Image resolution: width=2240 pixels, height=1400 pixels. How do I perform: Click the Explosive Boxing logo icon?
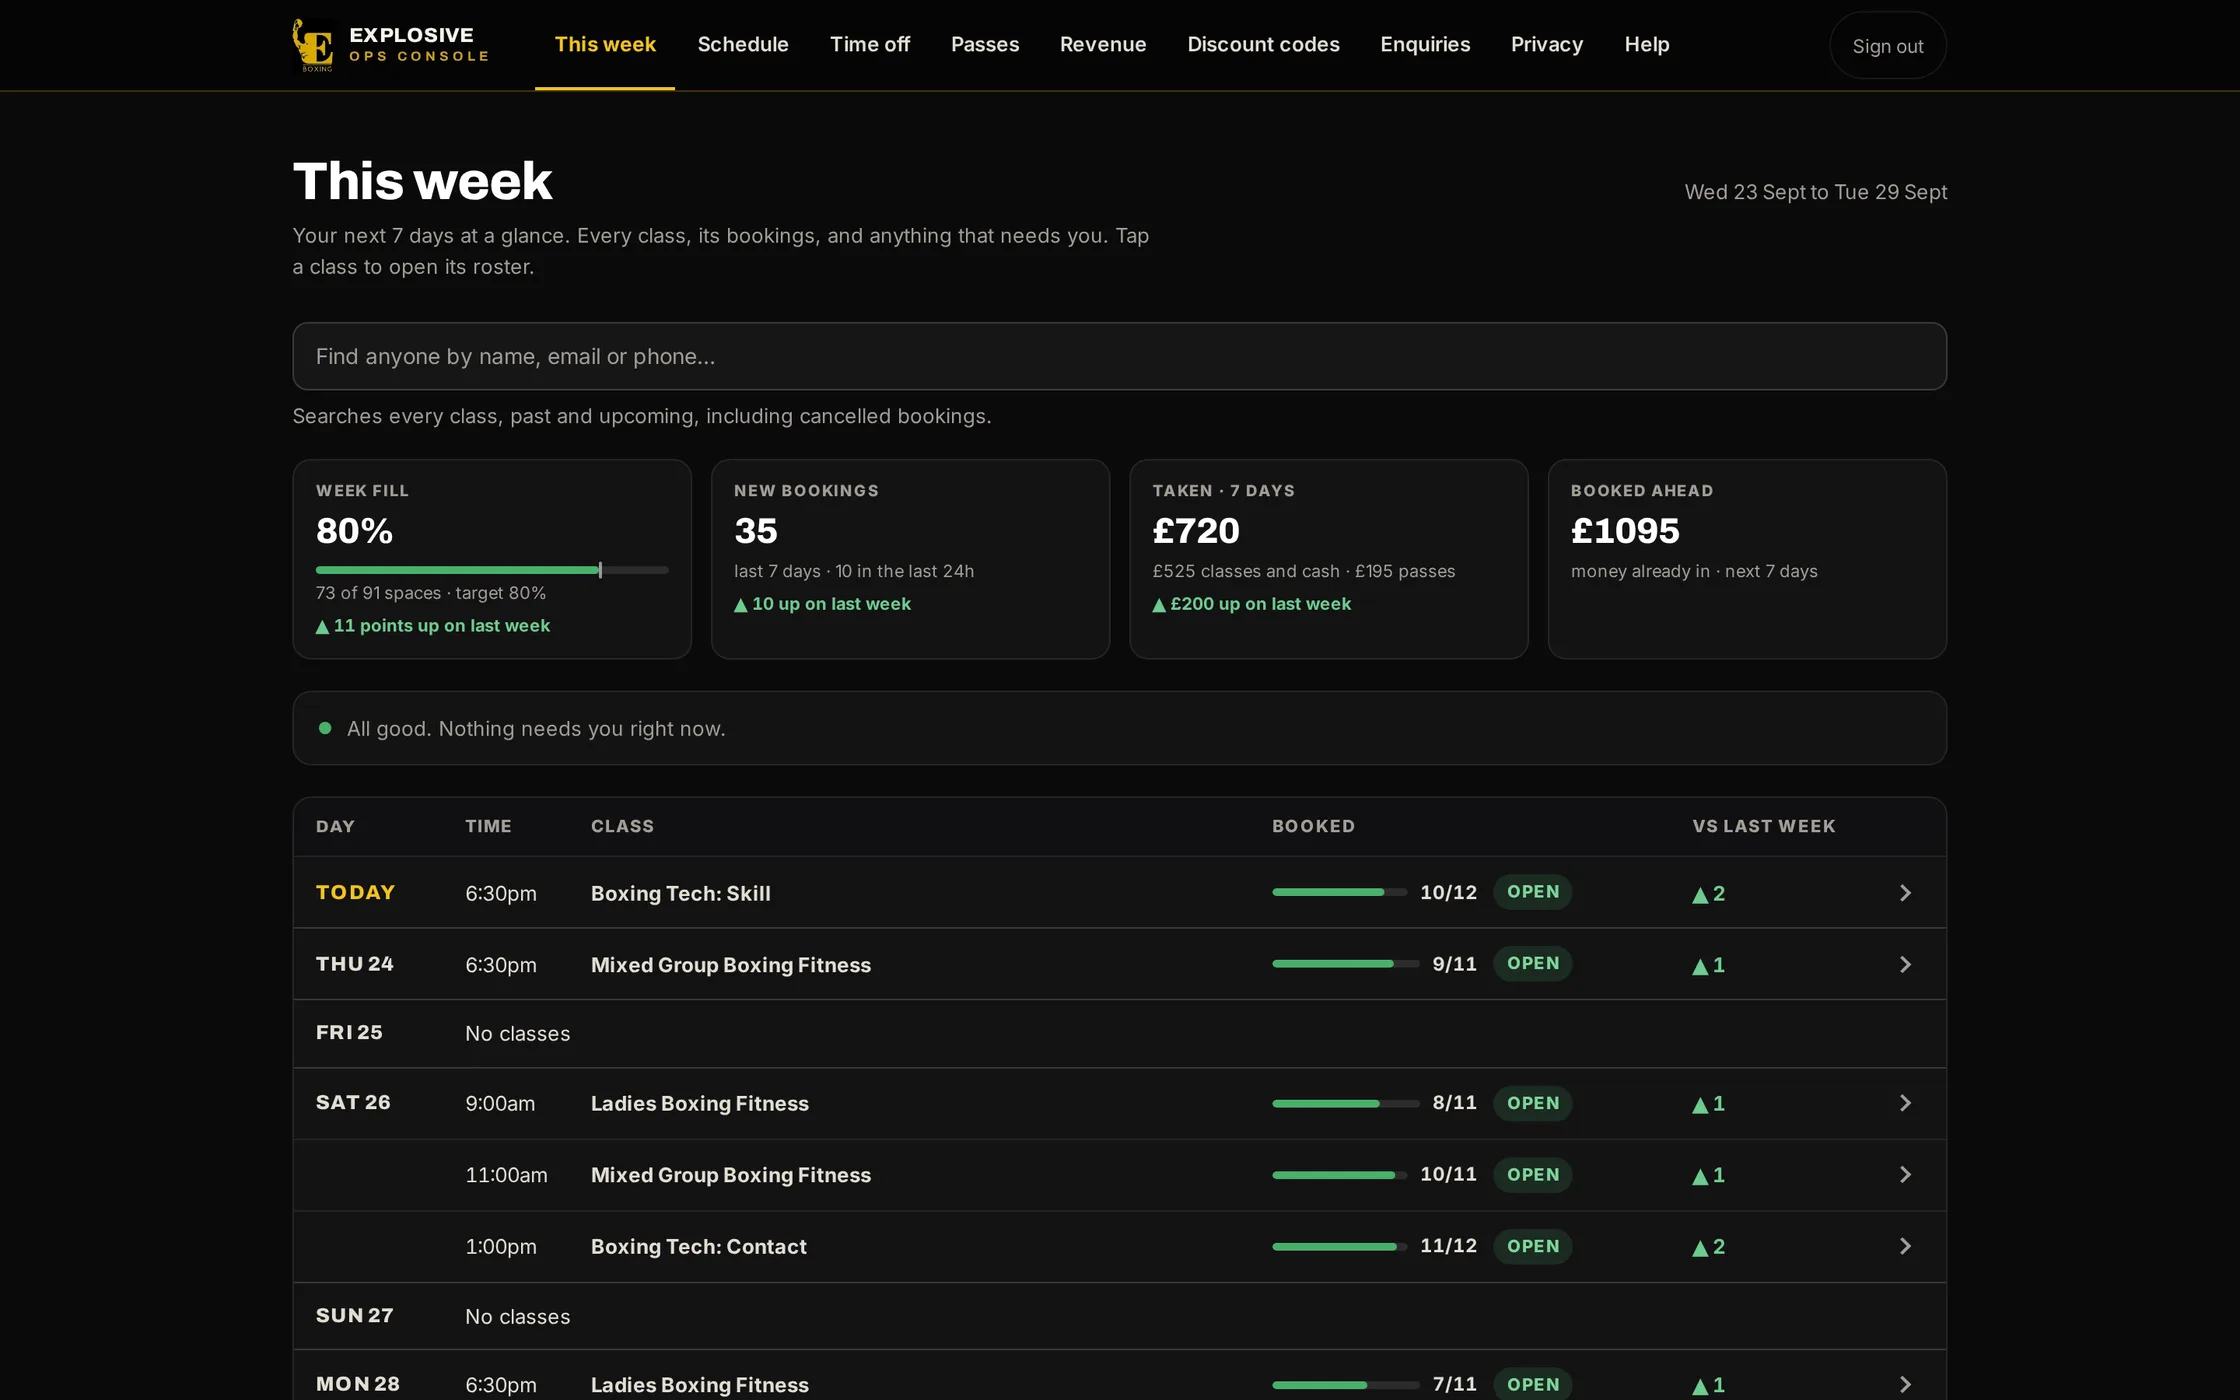tap(313, 45)
